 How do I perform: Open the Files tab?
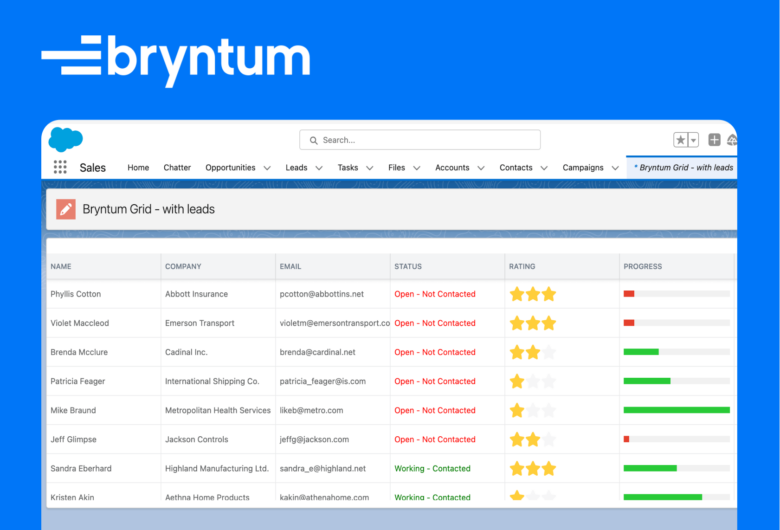[396, 168]
